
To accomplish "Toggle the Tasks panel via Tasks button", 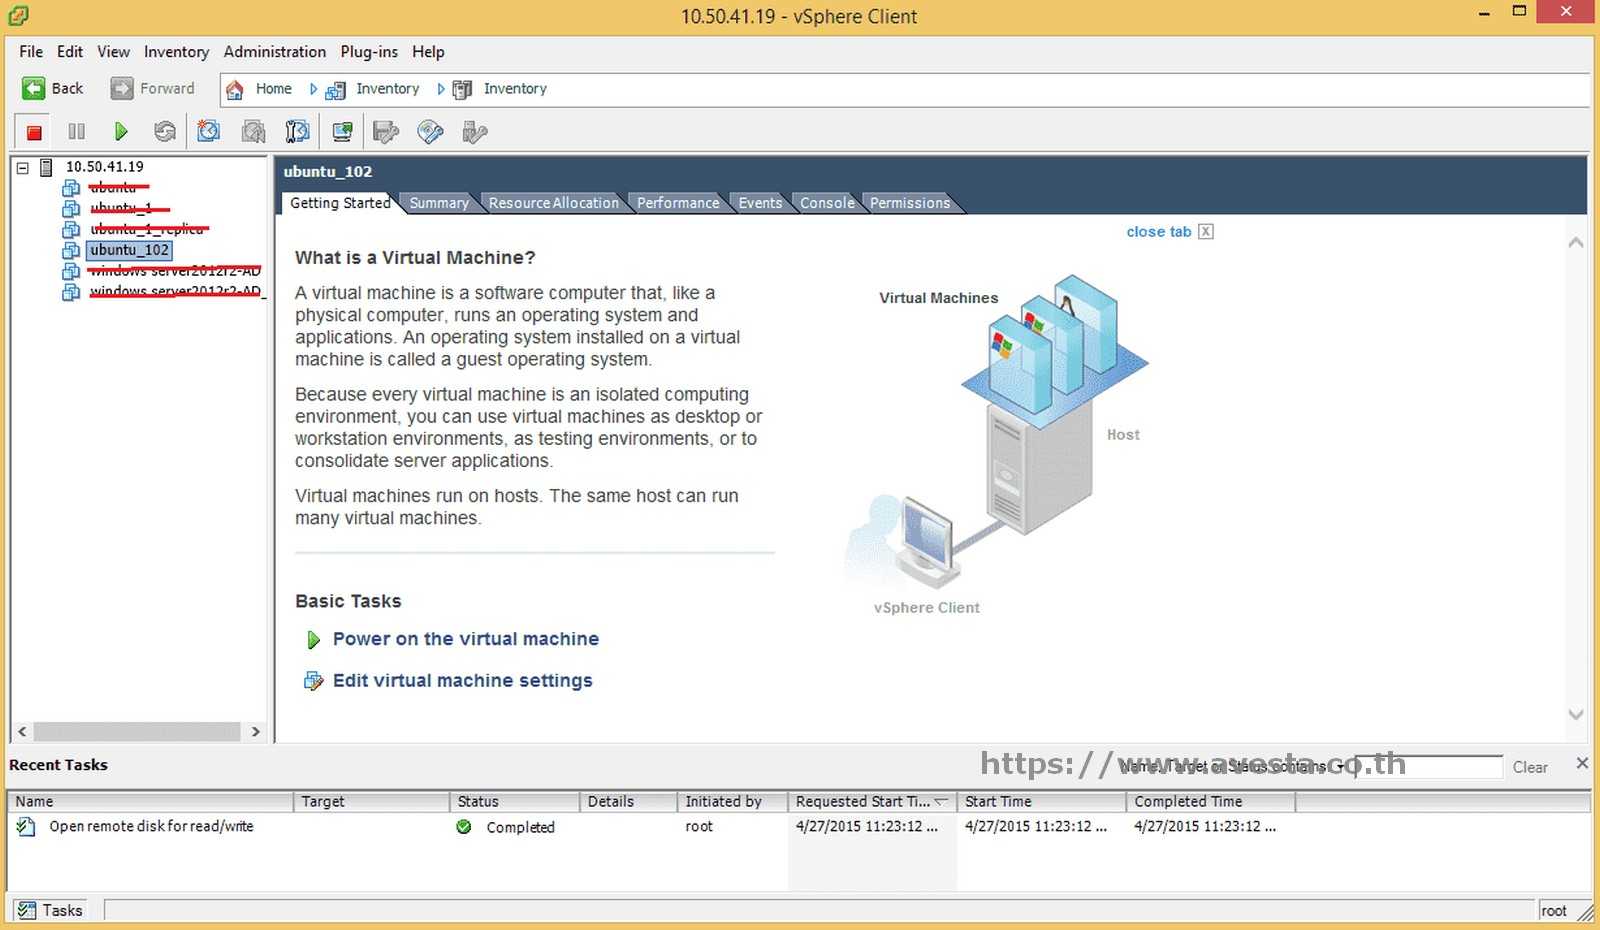I will coord(50,910).
